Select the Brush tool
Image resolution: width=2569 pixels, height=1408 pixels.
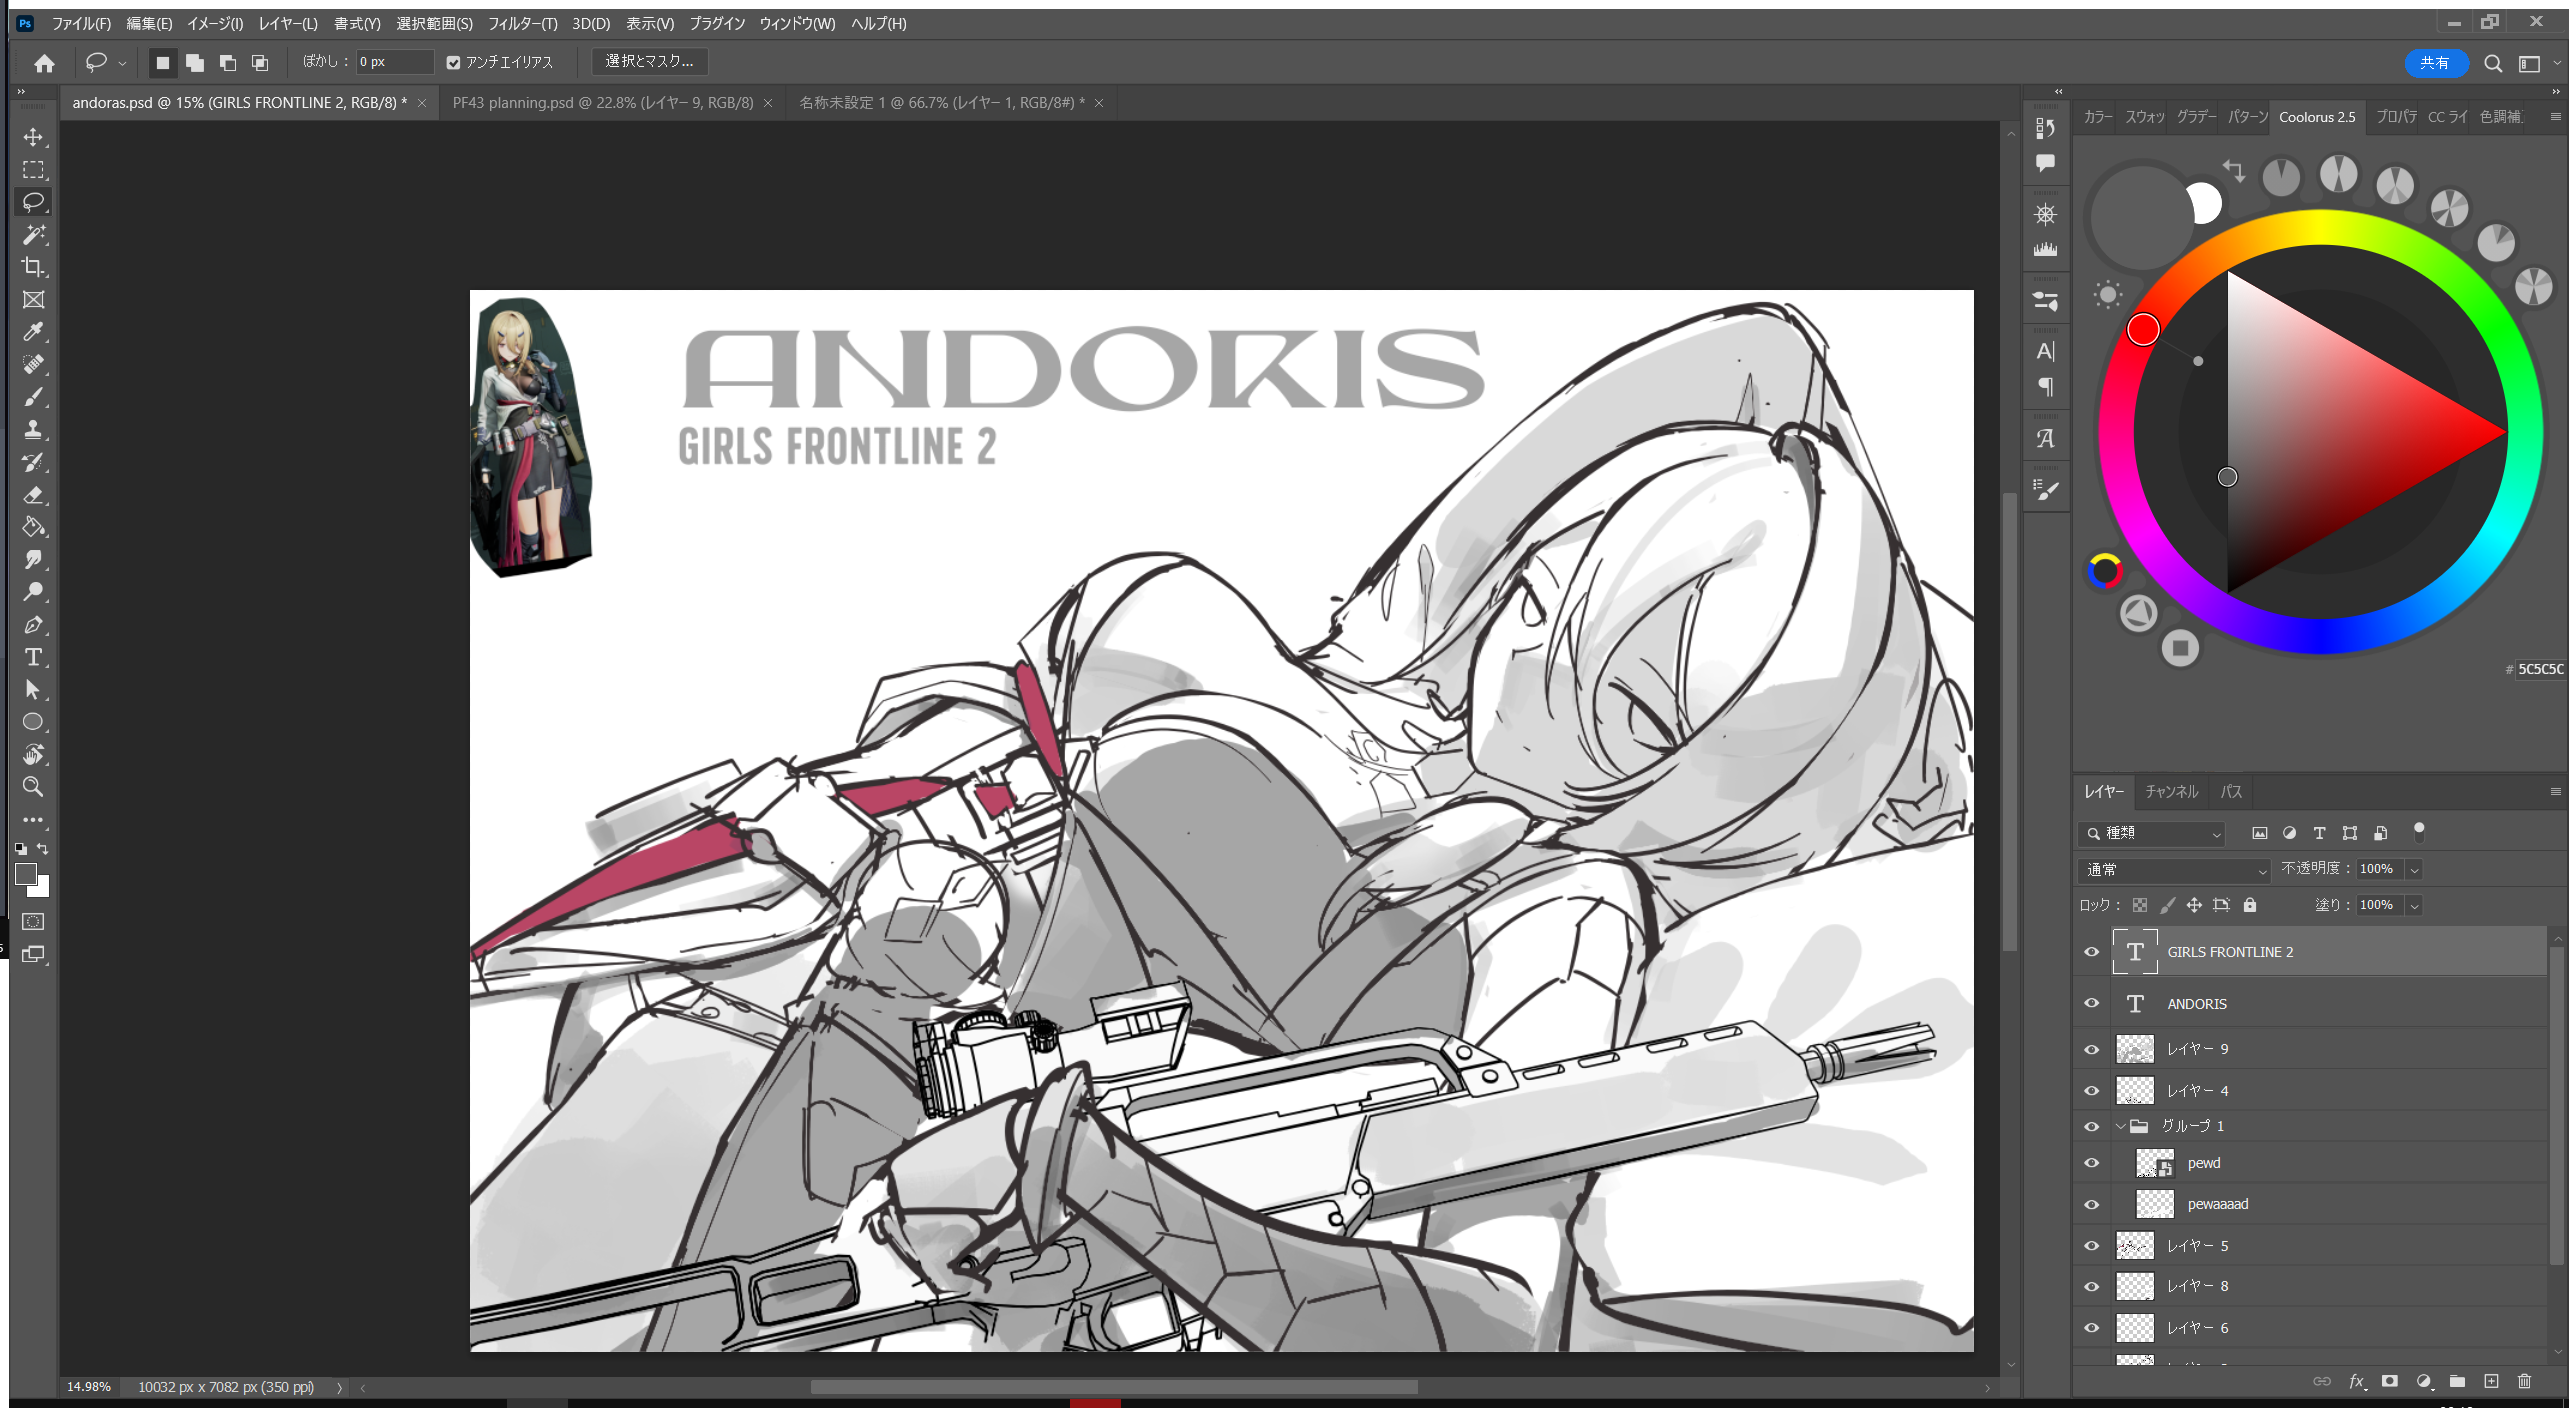point(33,397)
